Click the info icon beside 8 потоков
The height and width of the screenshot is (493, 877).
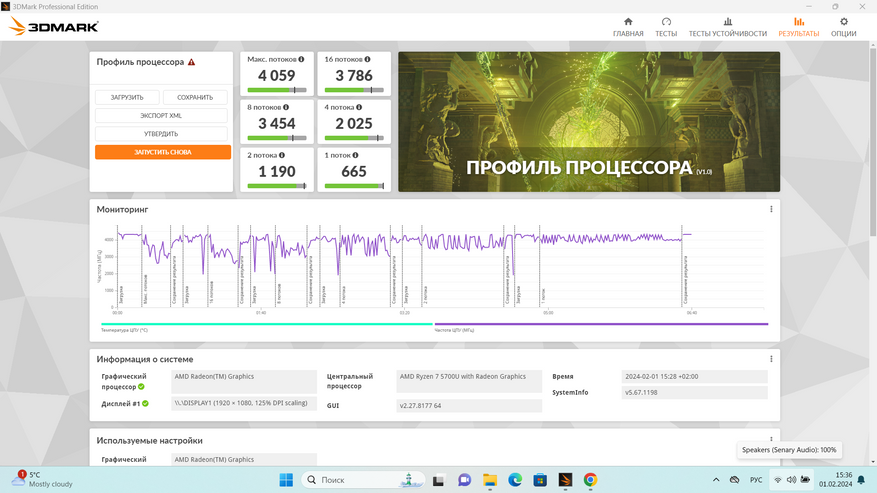pos(286,107)
